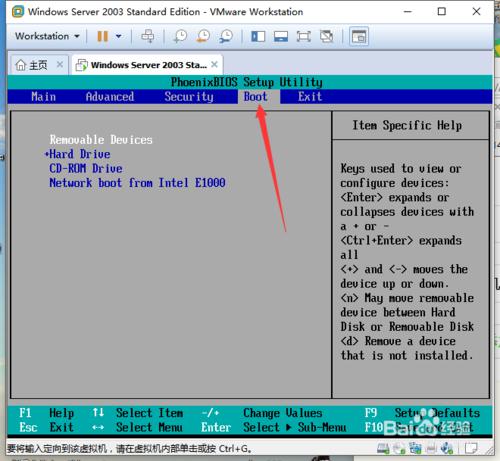Click the CD/DVD device status icon
The height and width of the screenshot is (461, 500).
click(x=399, y=448)
